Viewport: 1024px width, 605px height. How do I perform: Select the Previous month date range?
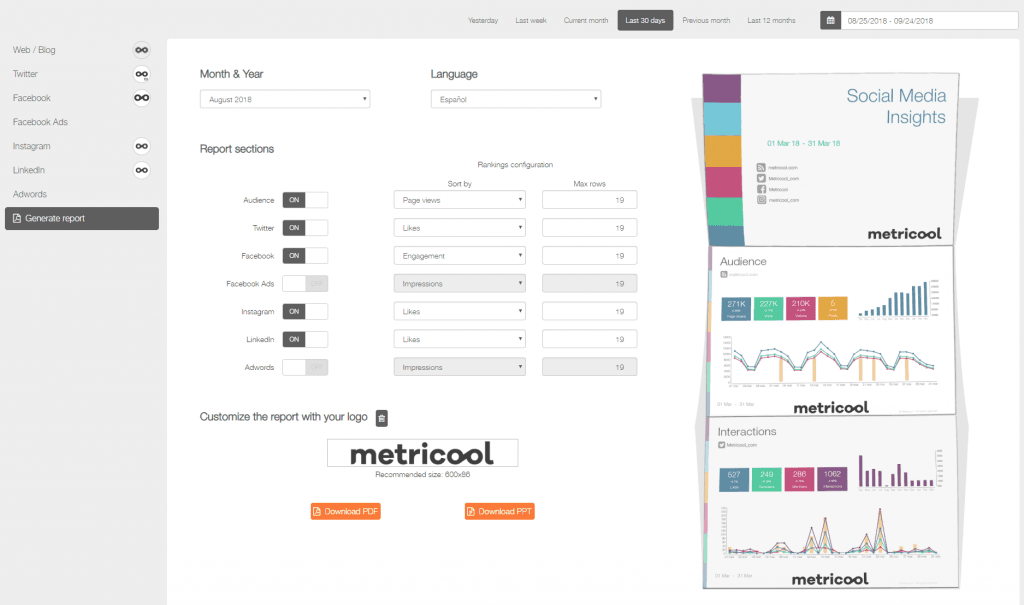[706, 20]
